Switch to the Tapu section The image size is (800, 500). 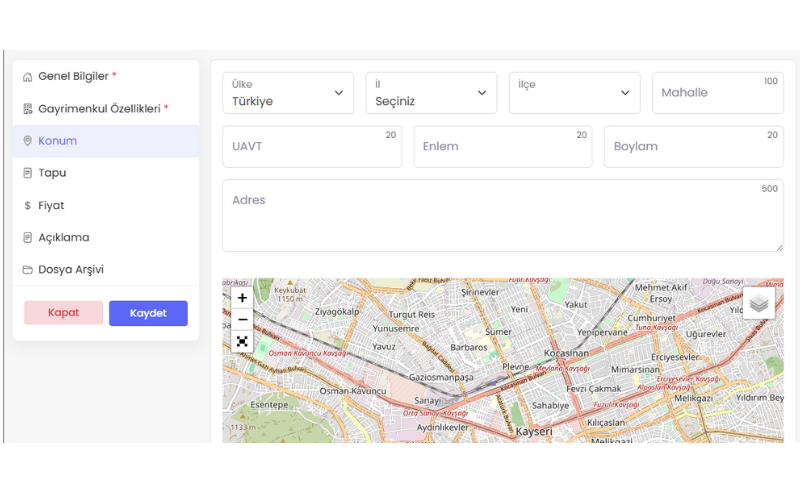(52, 173)
